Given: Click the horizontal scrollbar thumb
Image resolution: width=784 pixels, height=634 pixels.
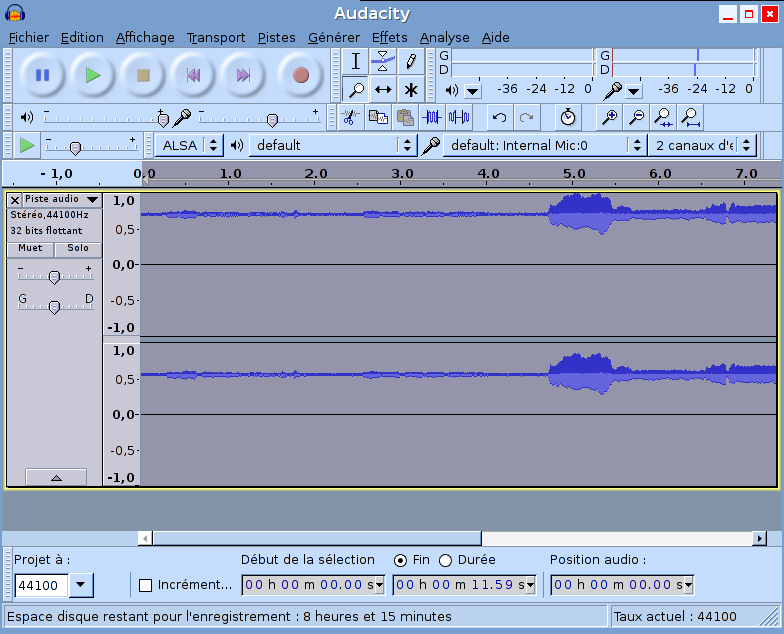Looking at the screenshot, I should click(x=317, y=538).
